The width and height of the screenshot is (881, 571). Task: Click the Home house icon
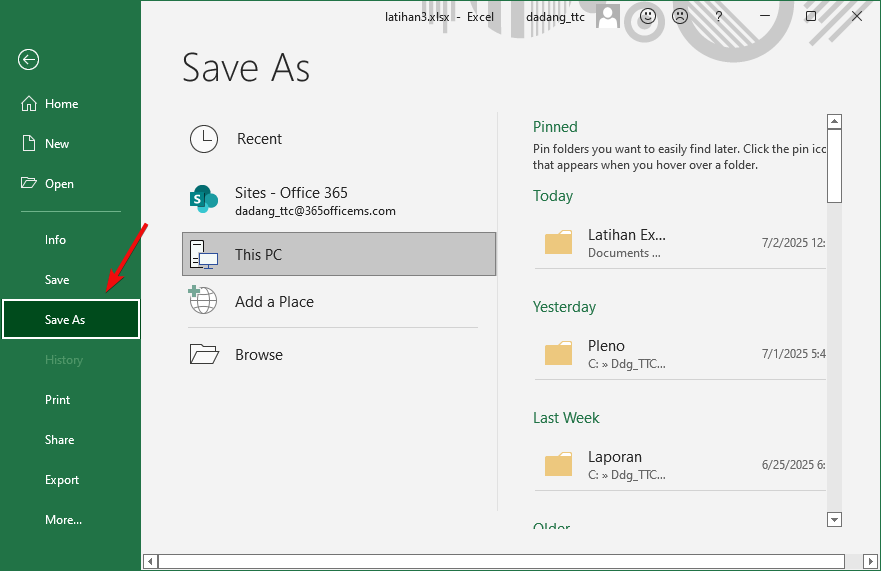click(x=29, y=103)
